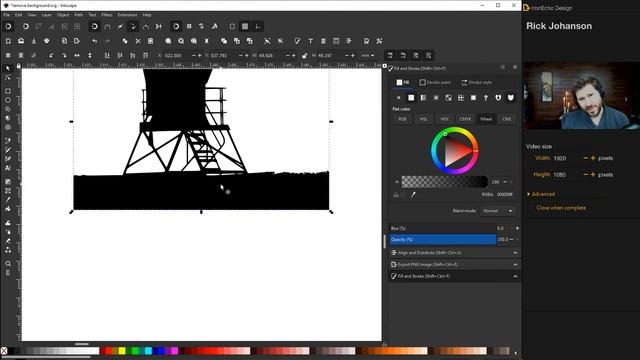This screenshot has width=640, height=360.
Task: Open the Edit menu
Action: point(18,15)
